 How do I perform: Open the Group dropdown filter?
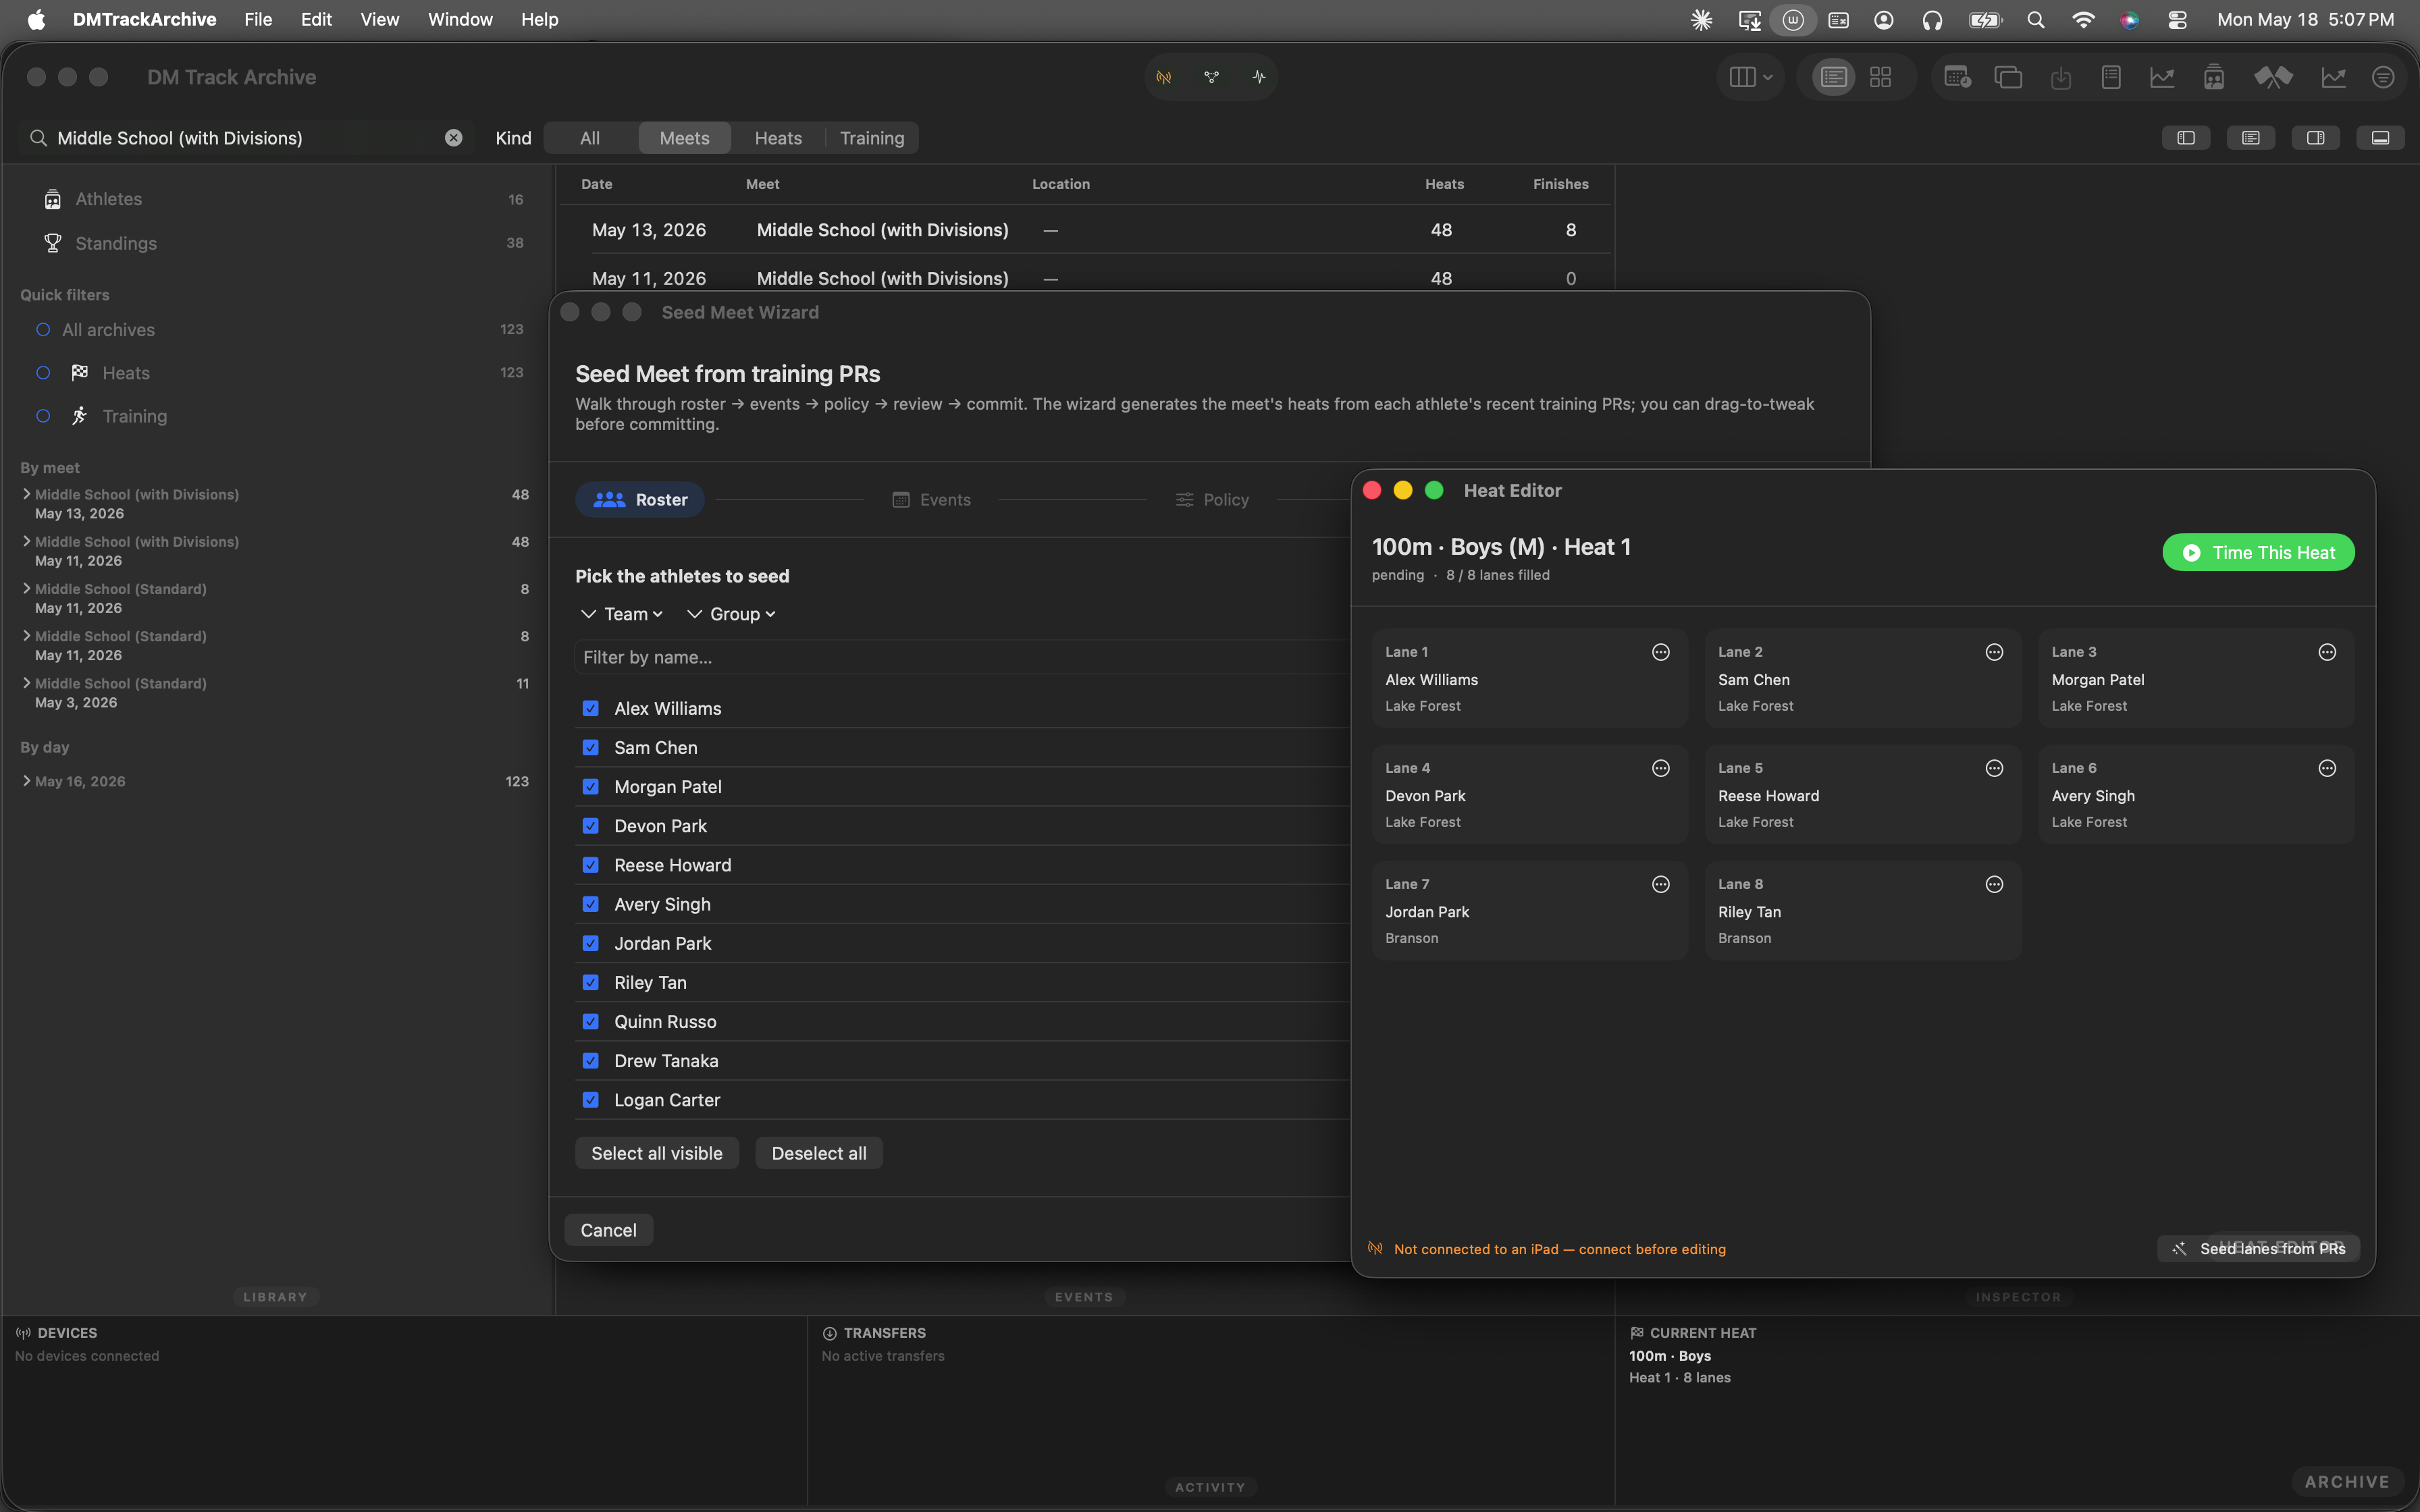[732, 614]
